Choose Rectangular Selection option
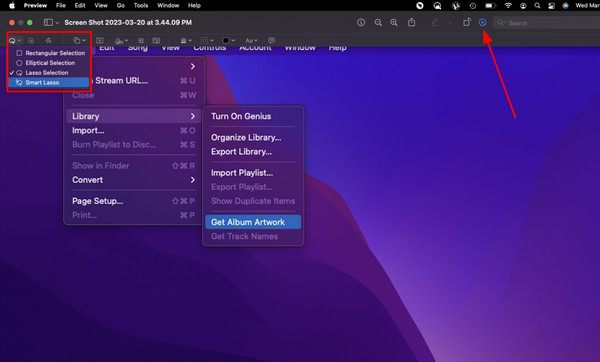 [49, 53]
